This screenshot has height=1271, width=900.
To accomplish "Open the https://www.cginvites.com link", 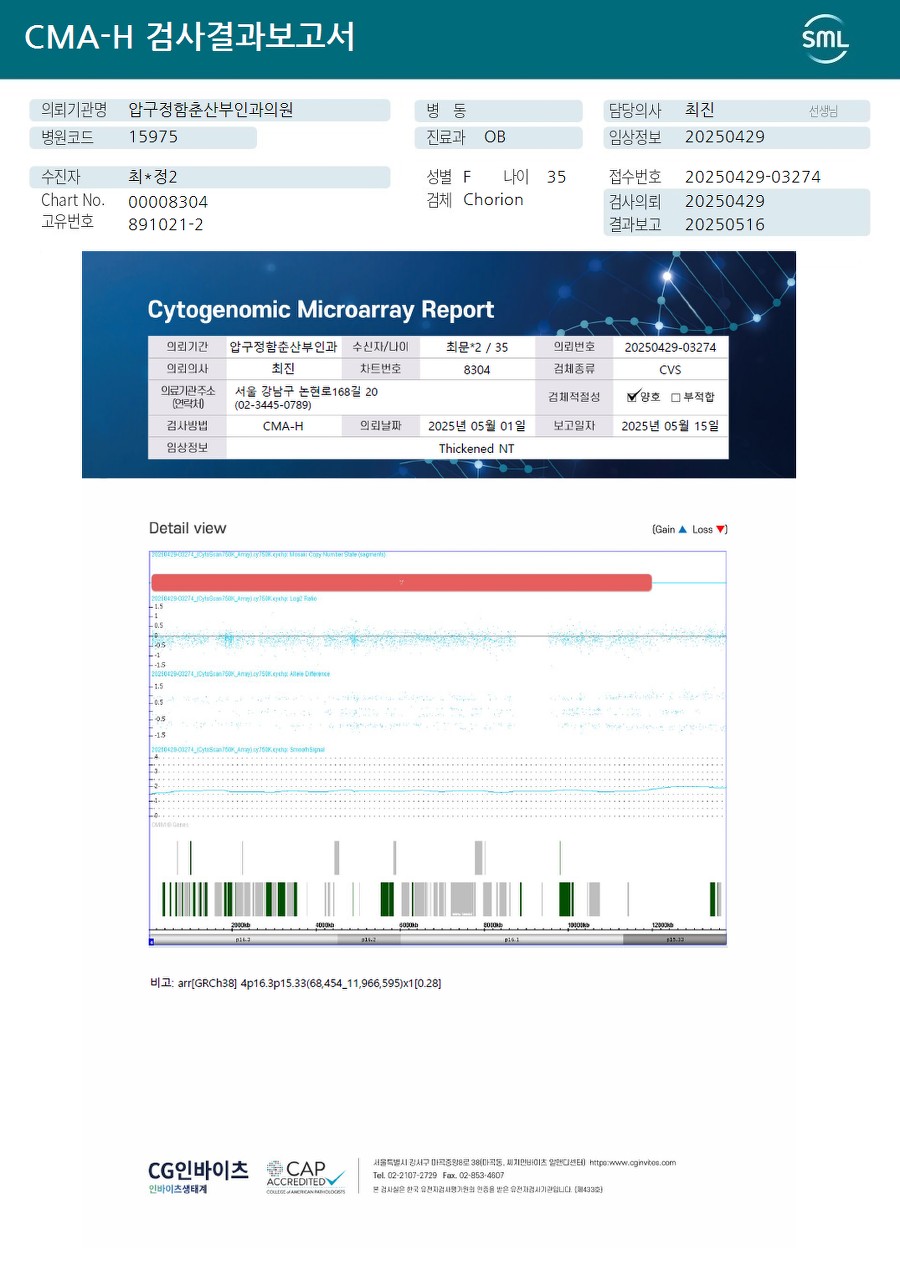I will click(632, 1162).
